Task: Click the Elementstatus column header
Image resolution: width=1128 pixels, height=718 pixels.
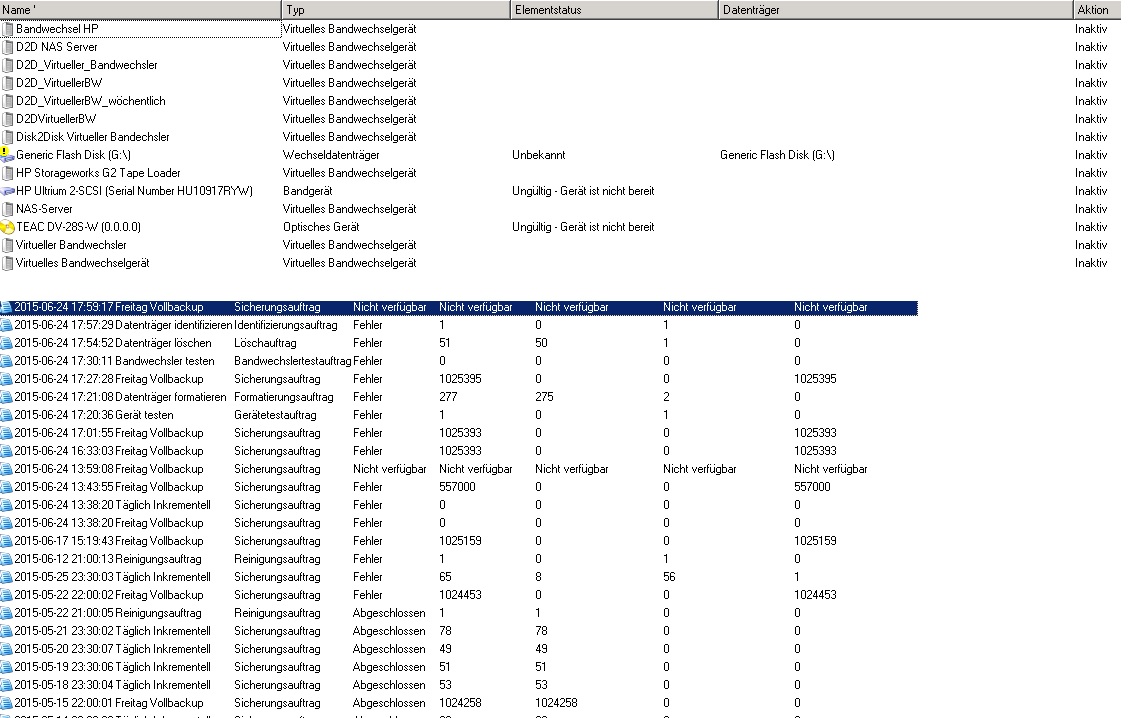Action: [614, 9]
